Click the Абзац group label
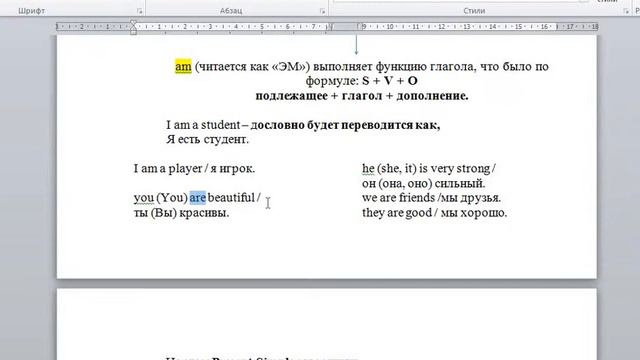Image resolution: width=640 pixels, height=360 pixels. click(231, 11)
